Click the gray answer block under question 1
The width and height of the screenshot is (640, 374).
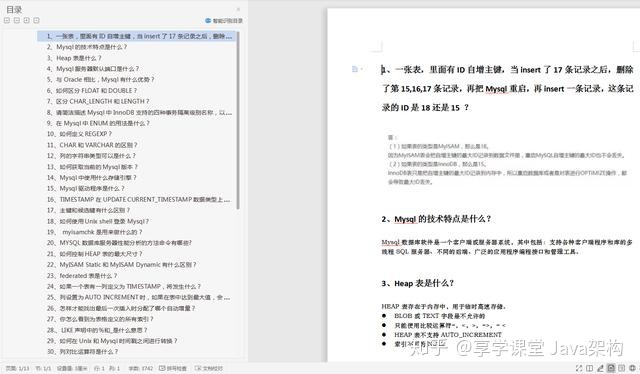(507, 159)
